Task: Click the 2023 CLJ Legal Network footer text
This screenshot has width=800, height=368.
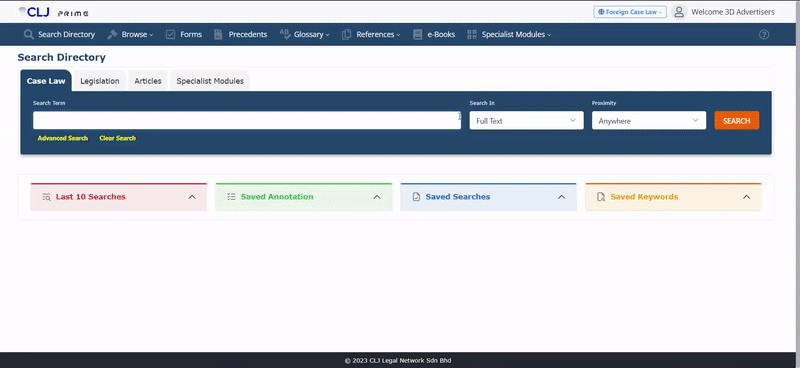Action: click(x=398, y=360)
